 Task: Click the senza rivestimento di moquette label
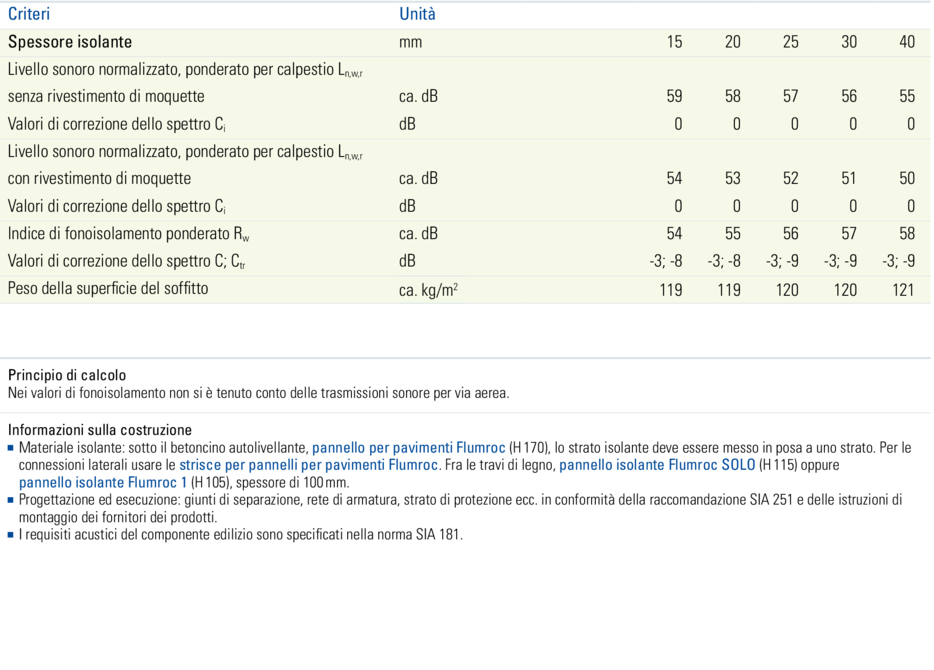106,97
